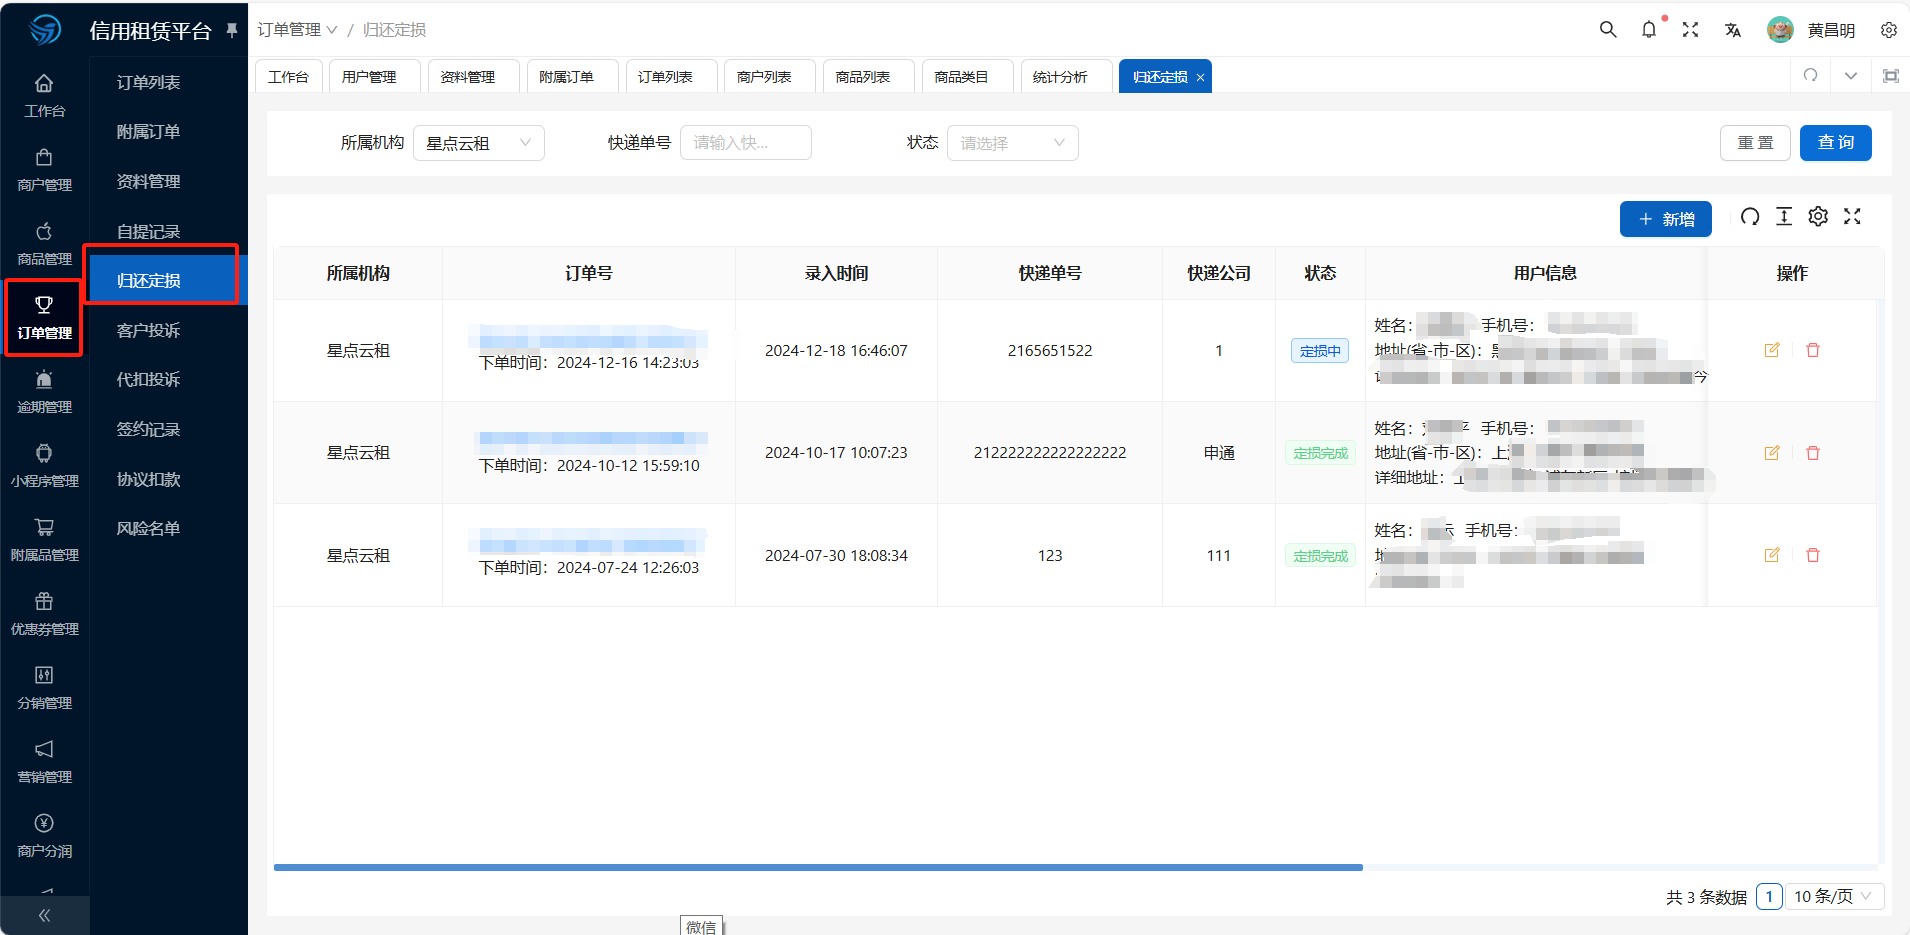Open the 所属机构 dropdown
The height and width of the screenshot is (935, 1910).
(x=478, y=143)
